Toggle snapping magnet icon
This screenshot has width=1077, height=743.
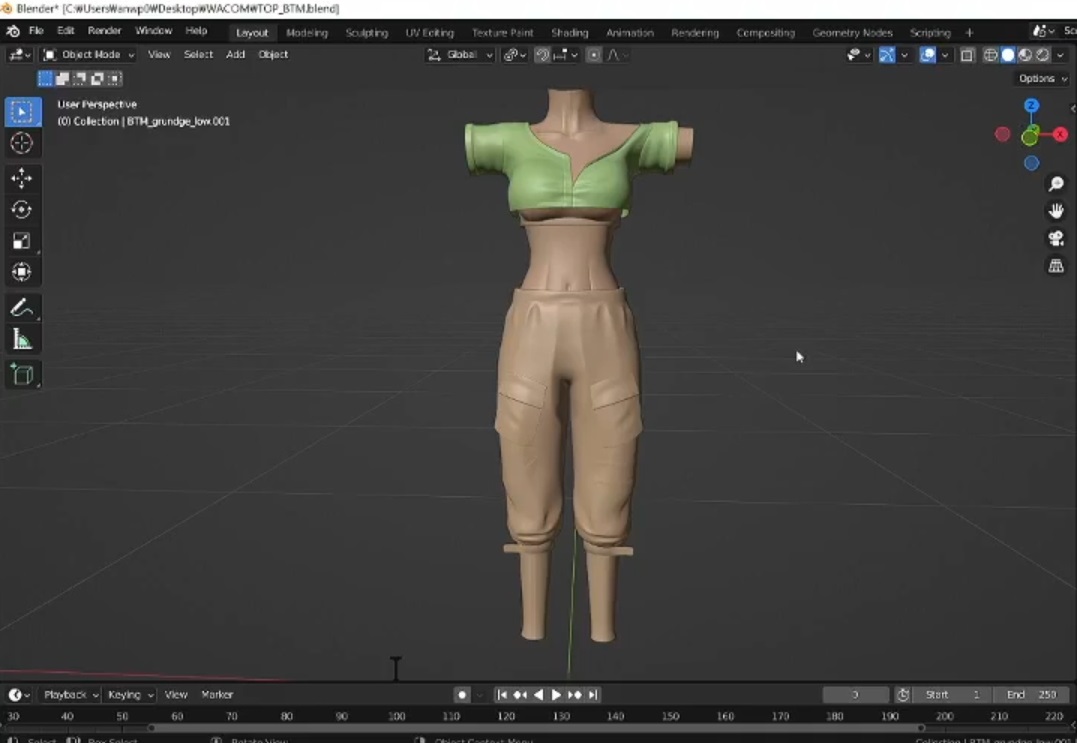[x=542, y=55]
